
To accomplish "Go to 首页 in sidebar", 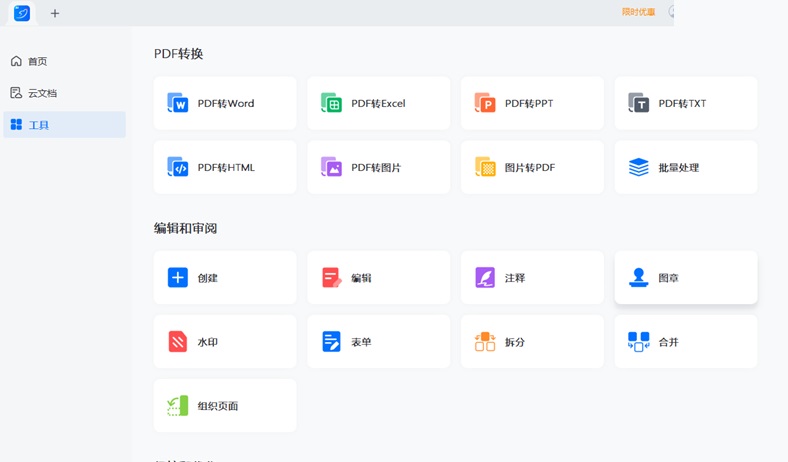I will coord(64,61).
